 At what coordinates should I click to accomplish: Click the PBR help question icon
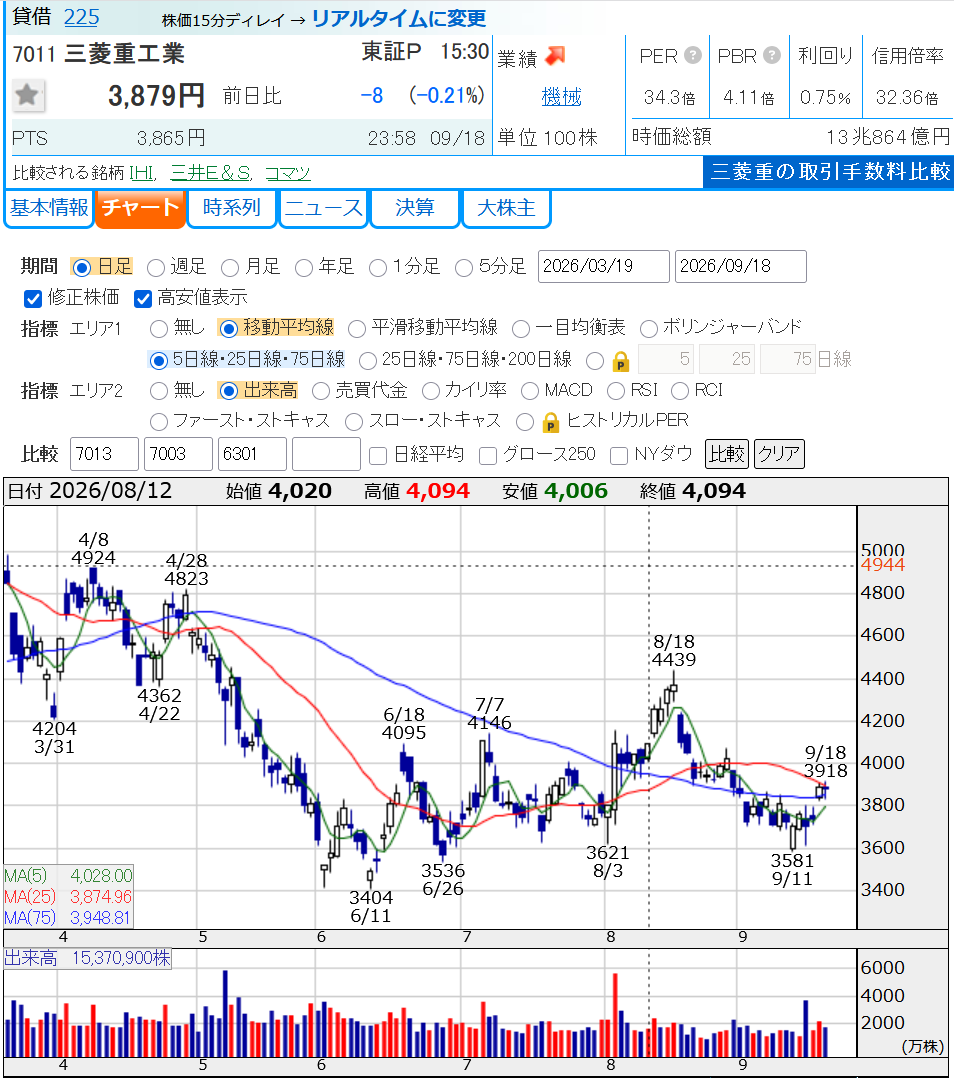point(772,55)
